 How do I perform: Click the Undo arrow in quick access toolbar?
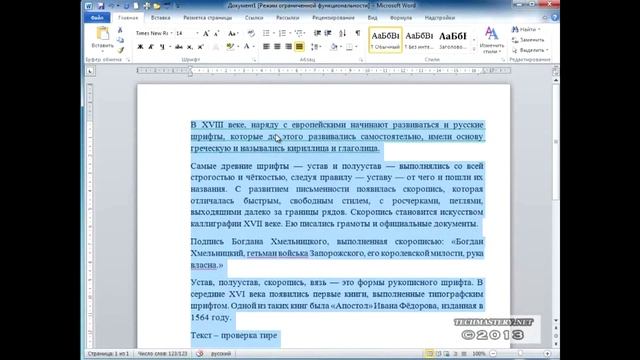tap(111, 6)
